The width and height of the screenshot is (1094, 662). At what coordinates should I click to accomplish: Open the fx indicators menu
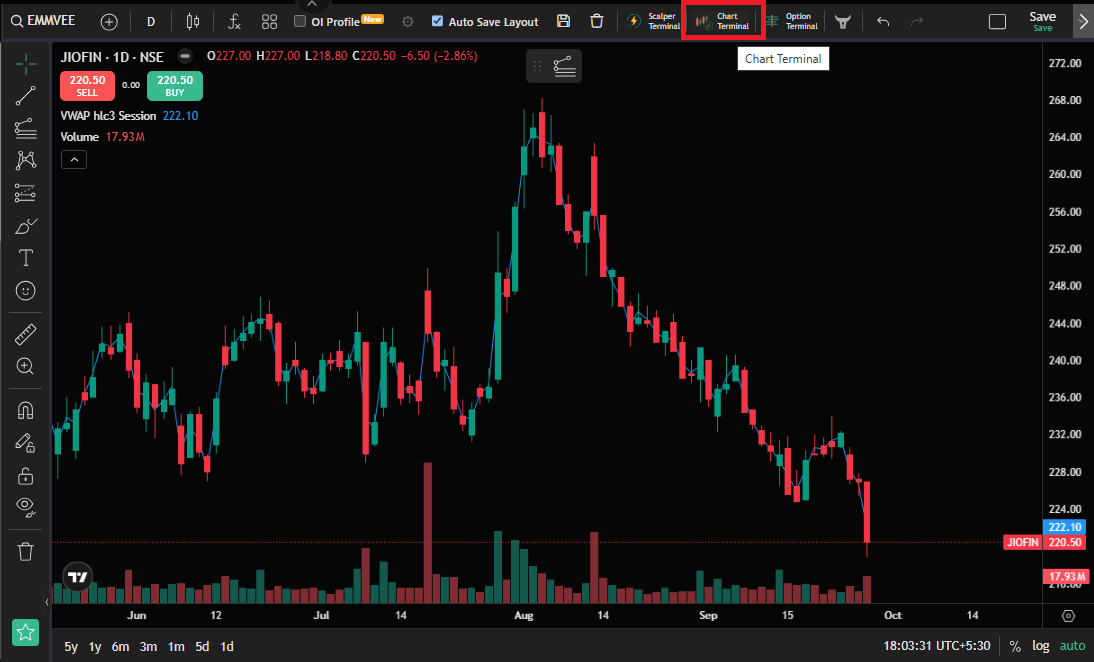tap(234, 22)
